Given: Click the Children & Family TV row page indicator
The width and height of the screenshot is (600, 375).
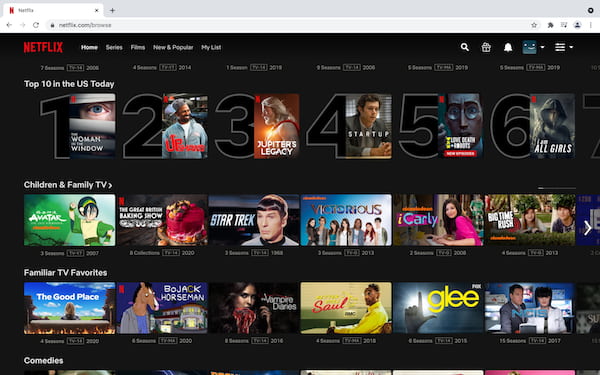Looking at the screenshot, I should pyautogui.click(x=557, y=188).
